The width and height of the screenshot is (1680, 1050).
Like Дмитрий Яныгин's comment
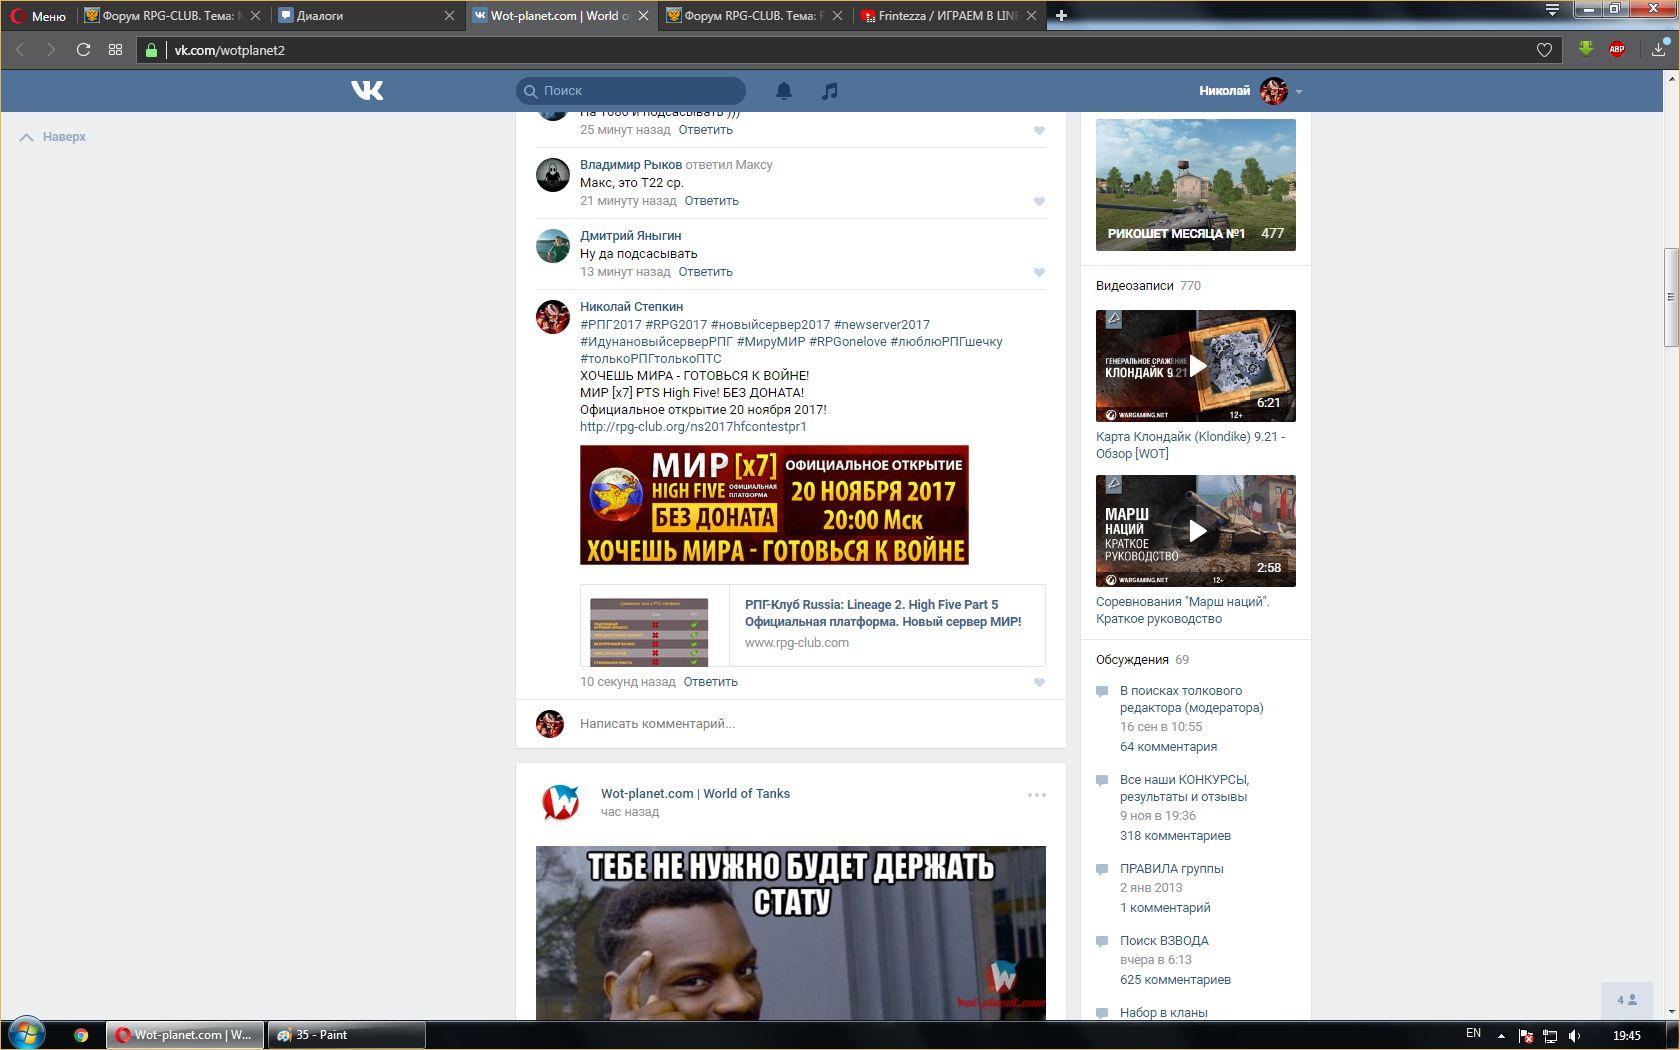click(1039, 273)
